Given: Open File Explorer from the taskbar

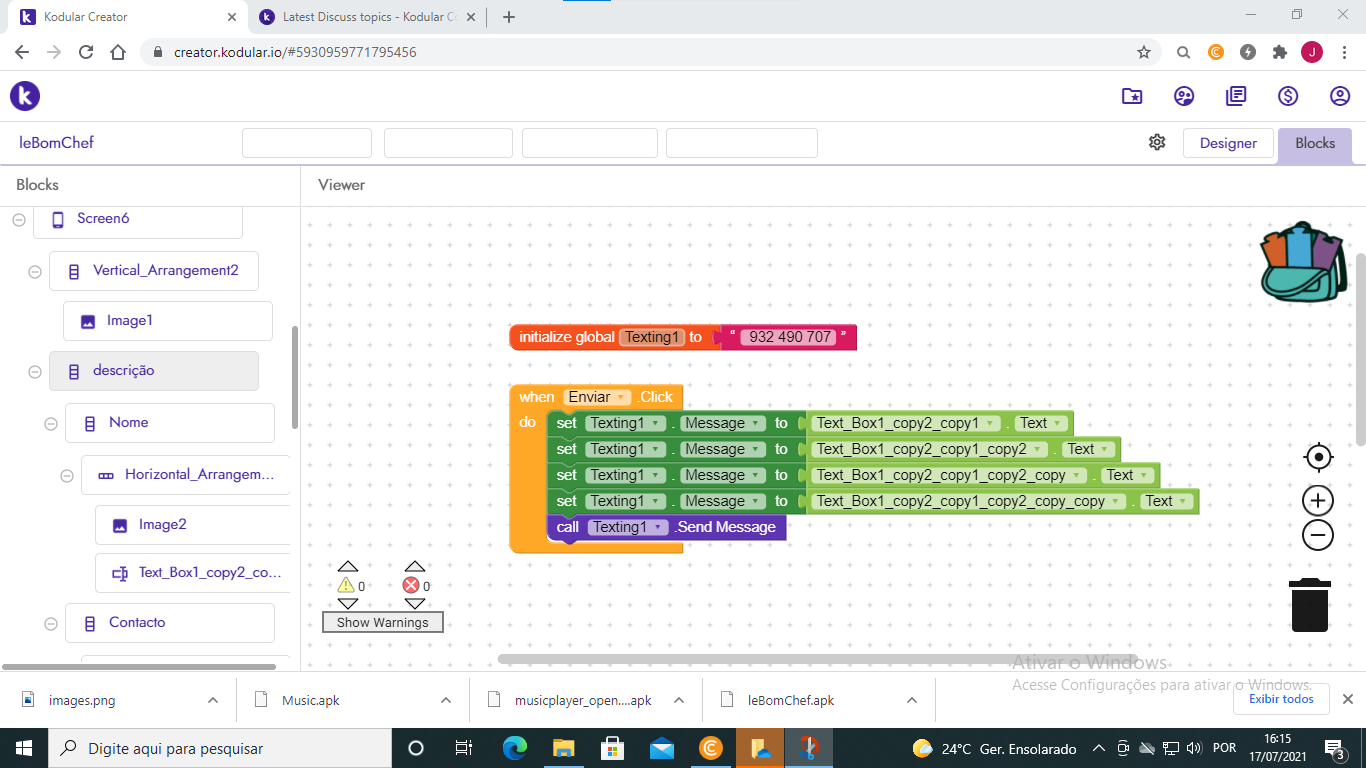Looking at the screenshot, I should (x=563, y=748).
